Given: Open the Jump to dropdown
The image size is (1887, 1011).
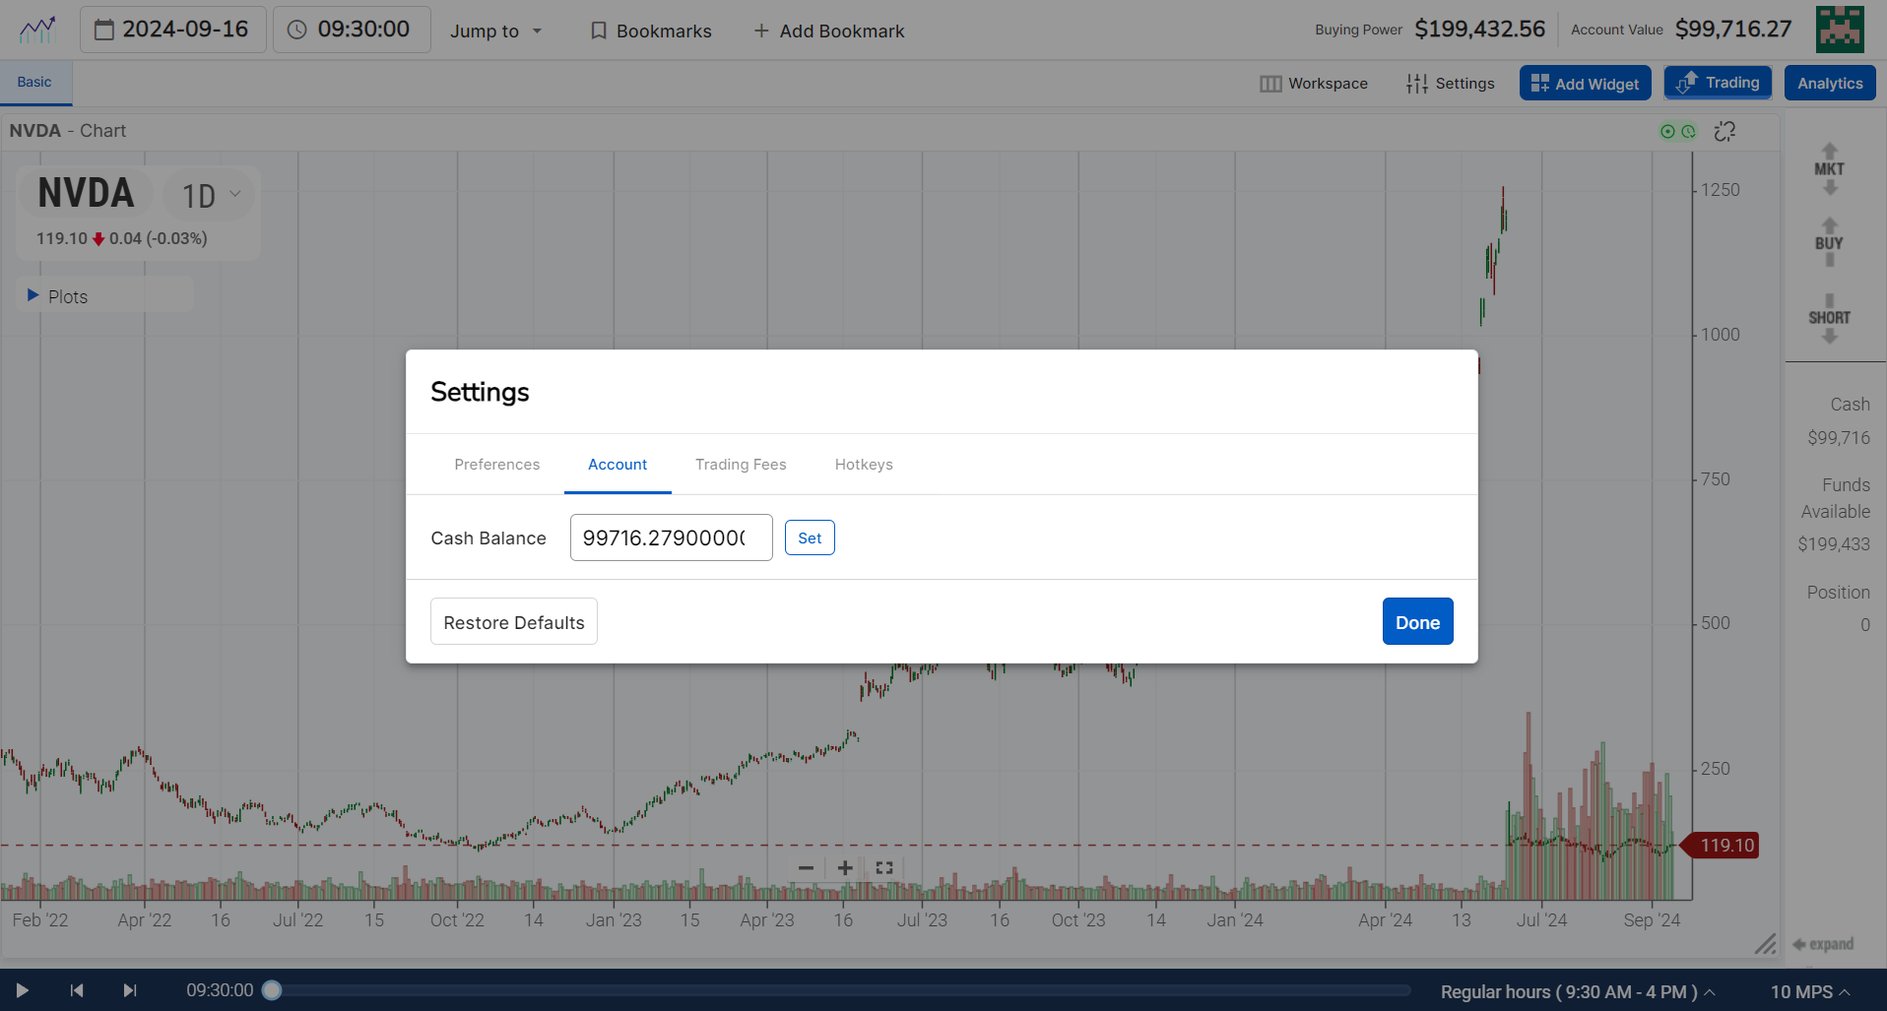Looking at the screenshot, I should (495, 30).
